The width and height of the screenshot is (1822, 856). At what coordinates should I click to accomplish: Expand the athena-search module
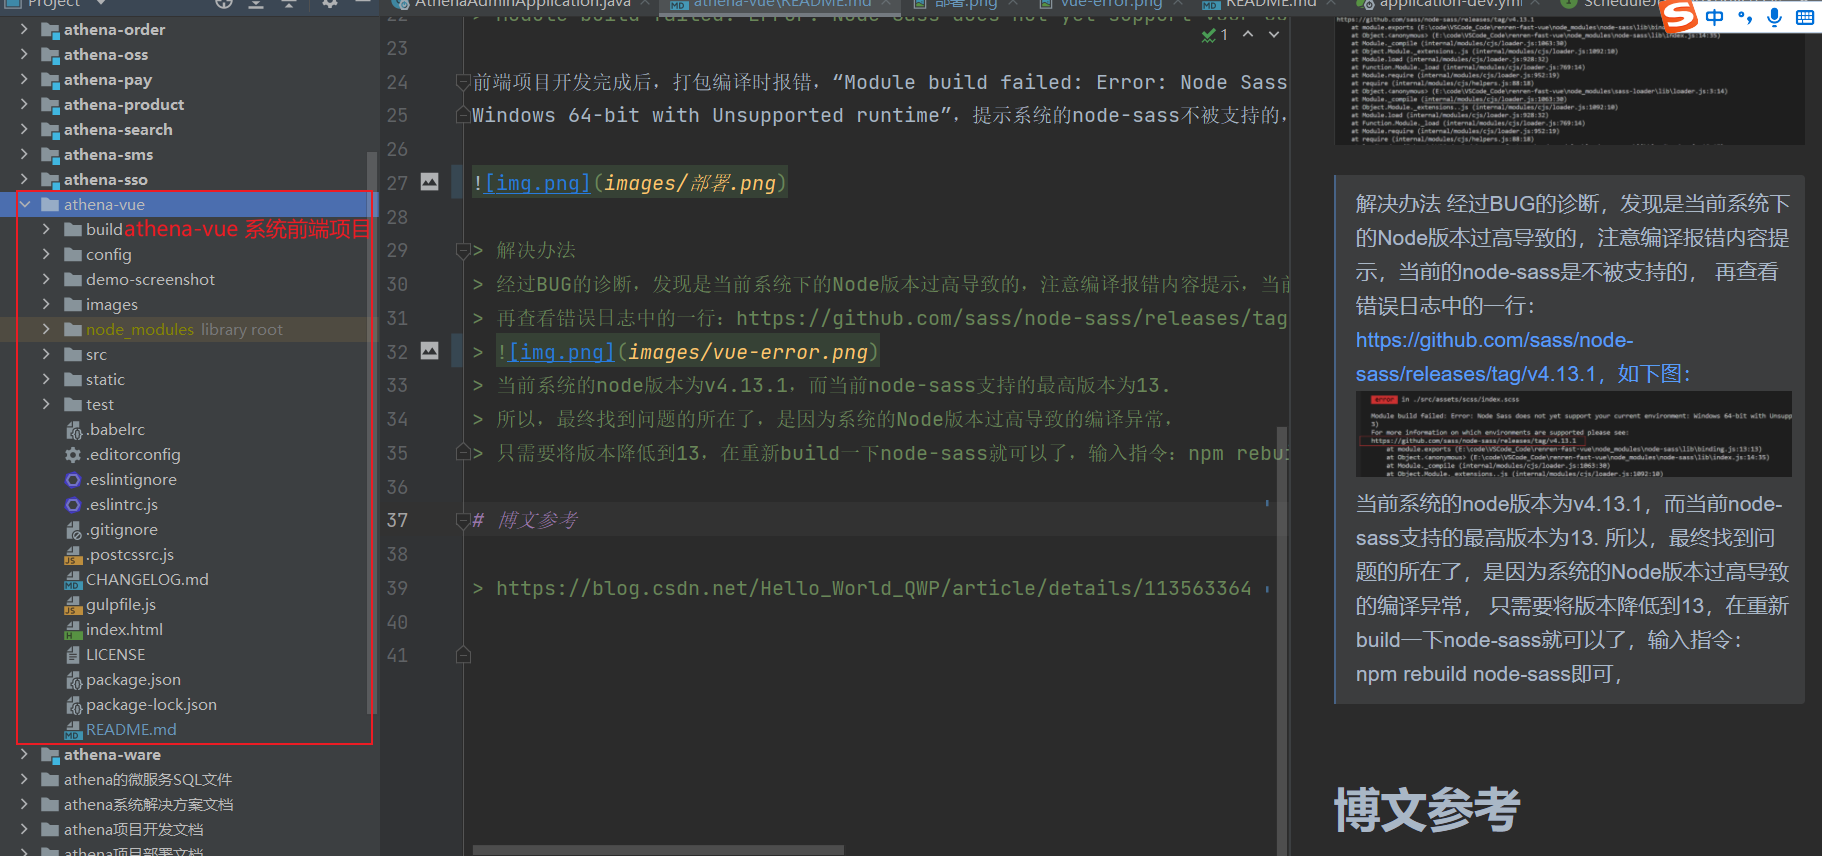tap(24, 129)
